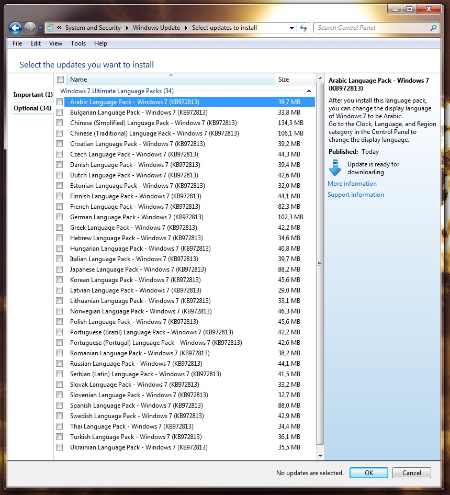The image size is (450, 495).
Task: Open the Edit menu
Action: (x=35, y=44)
